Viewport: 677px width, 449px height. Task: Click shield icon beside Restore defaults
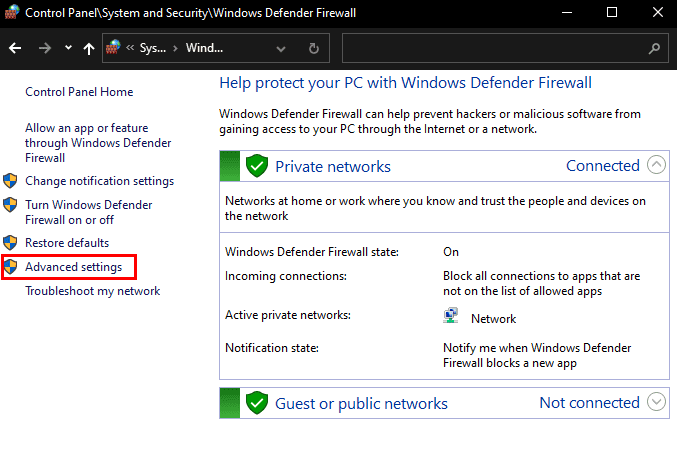click(x=10, y=243)
